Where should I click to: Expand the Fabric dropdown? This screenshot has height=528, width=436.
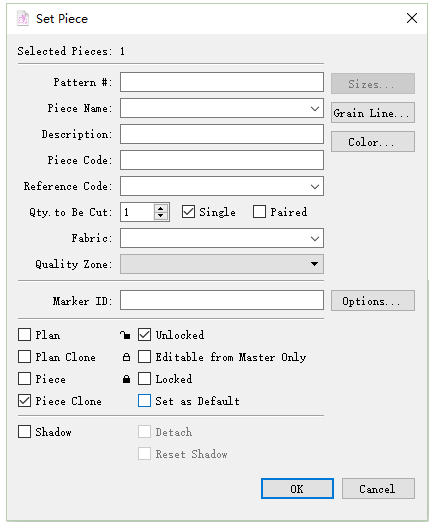click(315, 238)
